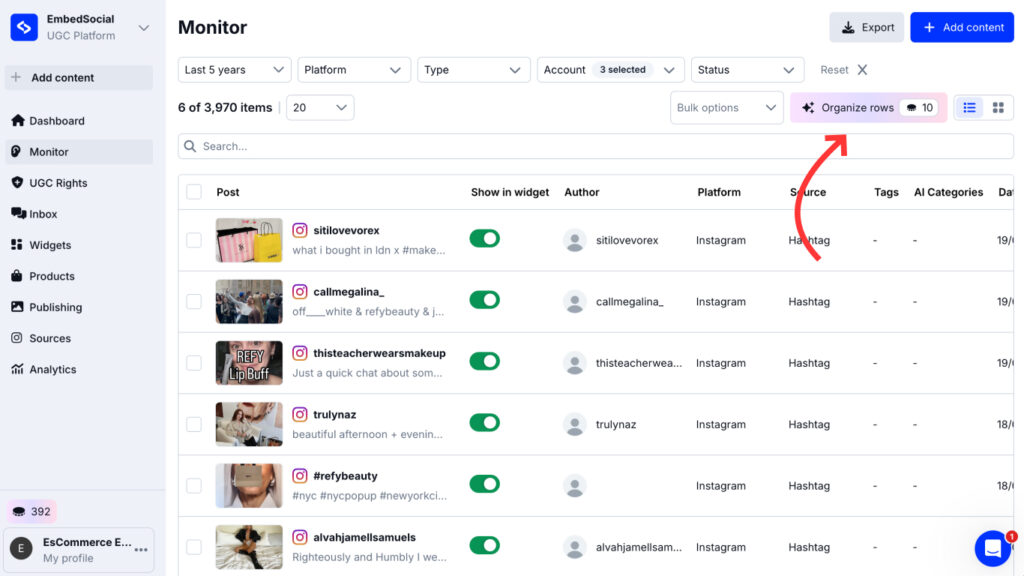Tick checkbox for thisteacherwearsmakeup row
Image resolution: width=1024 pixels, height=576 pixels.
coord(194,362)
